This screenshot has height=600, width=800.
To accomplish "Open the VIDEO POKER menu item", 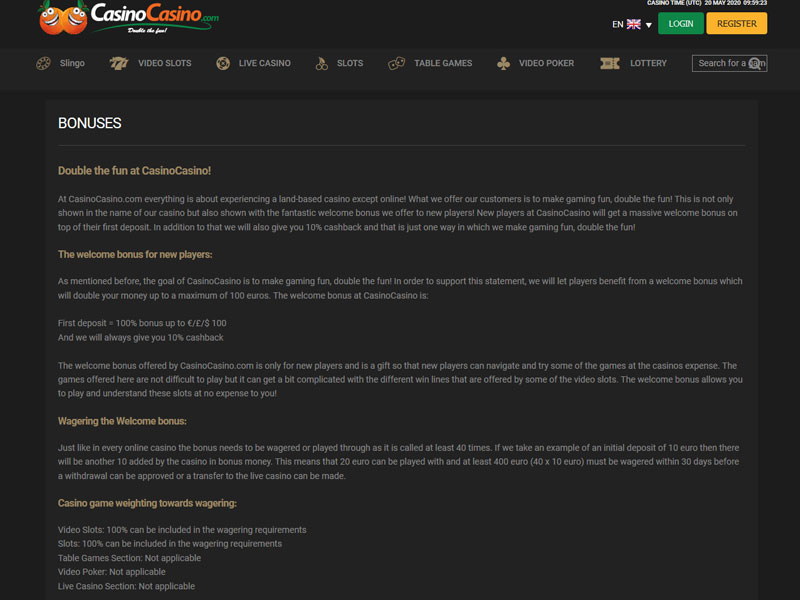I will coord(546,63).
